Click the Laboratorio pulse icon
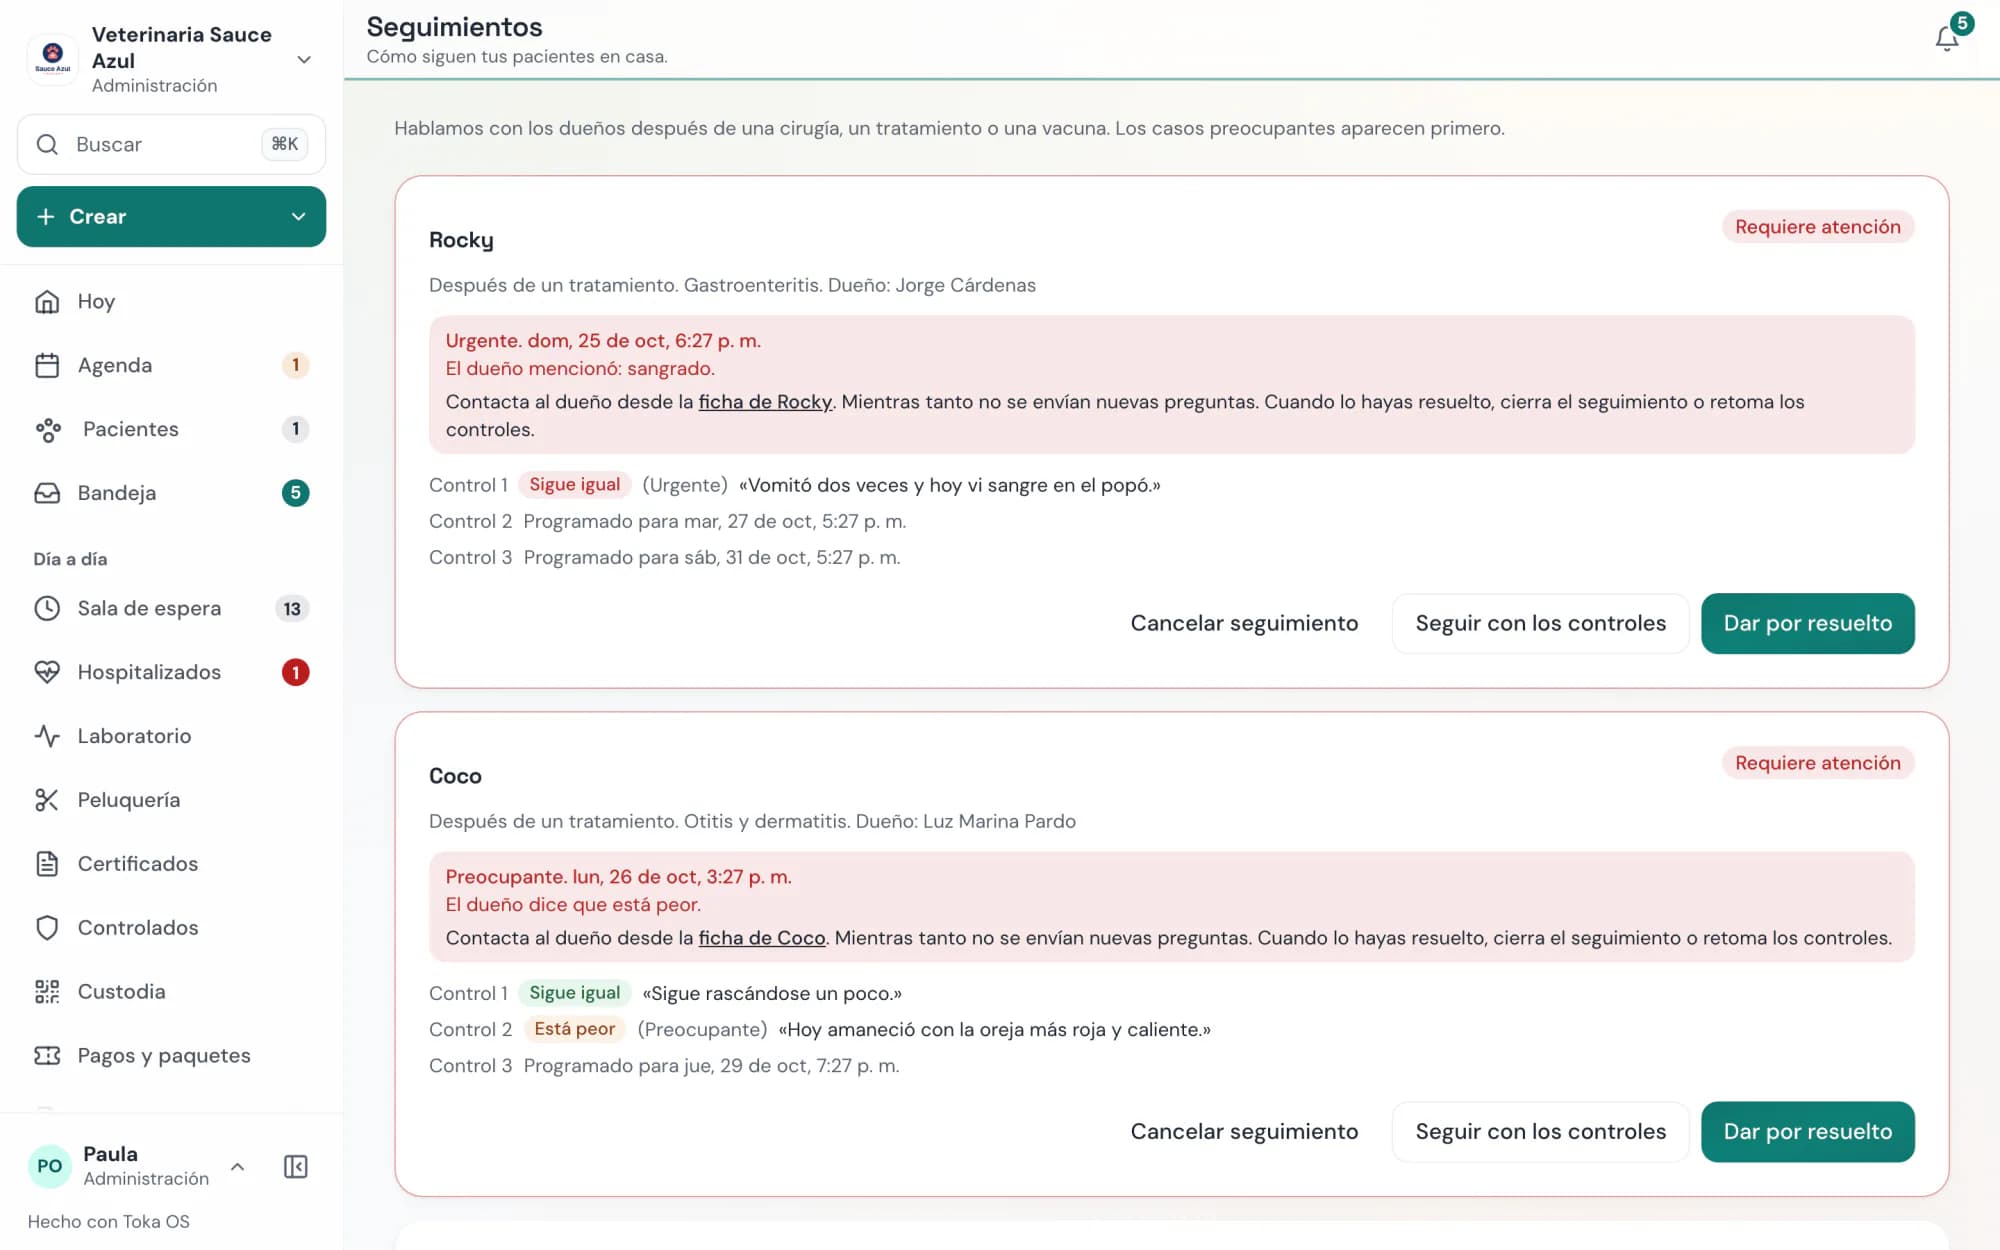The height and width of the screenshot is (1250, 2000). pyautogui.click(x=47, y=736)
